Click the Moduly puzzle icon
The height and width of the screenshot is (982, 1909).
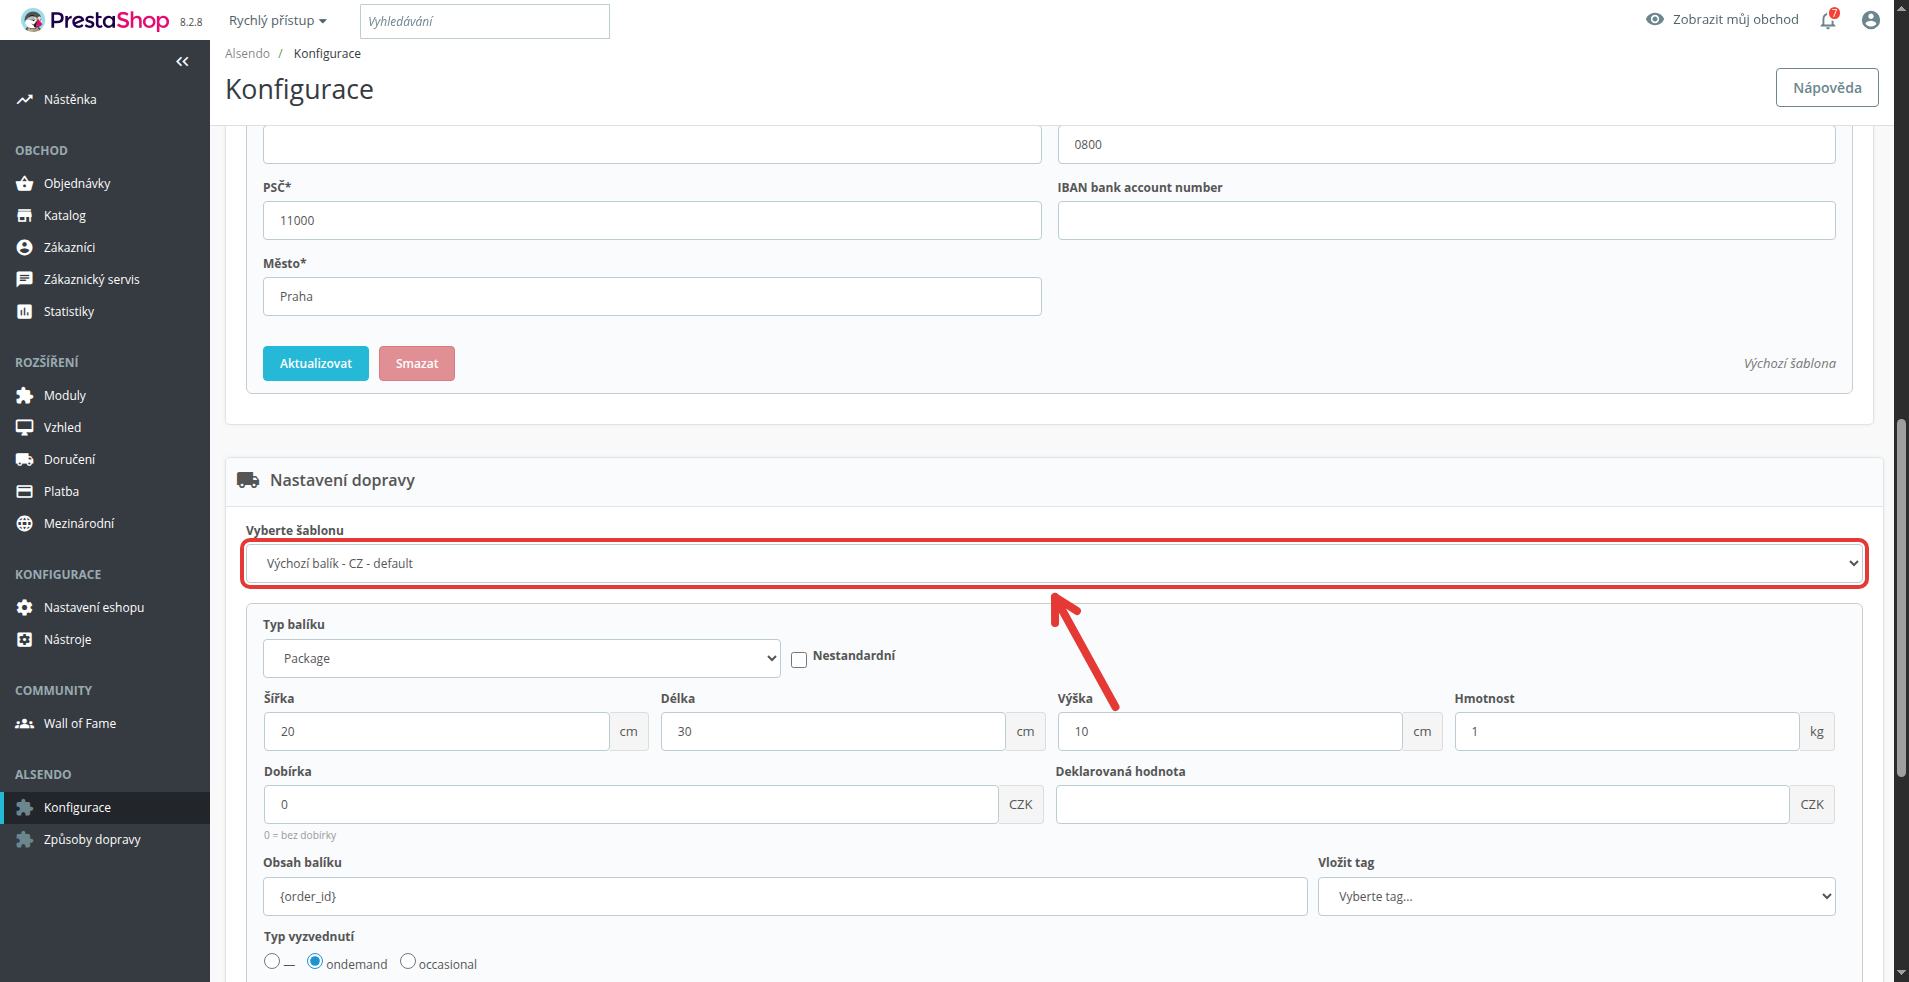click(x=24, y=396)
